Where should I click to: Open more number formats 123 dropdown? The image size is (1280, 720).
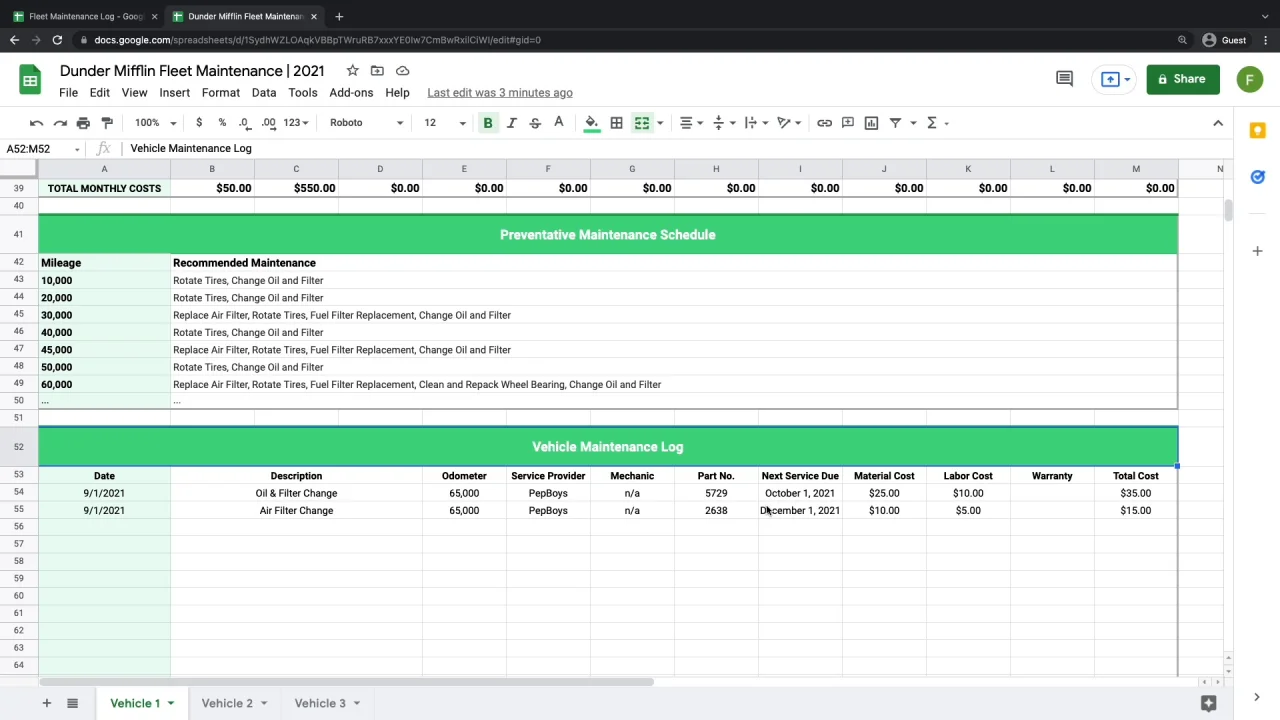click(296, 123)
